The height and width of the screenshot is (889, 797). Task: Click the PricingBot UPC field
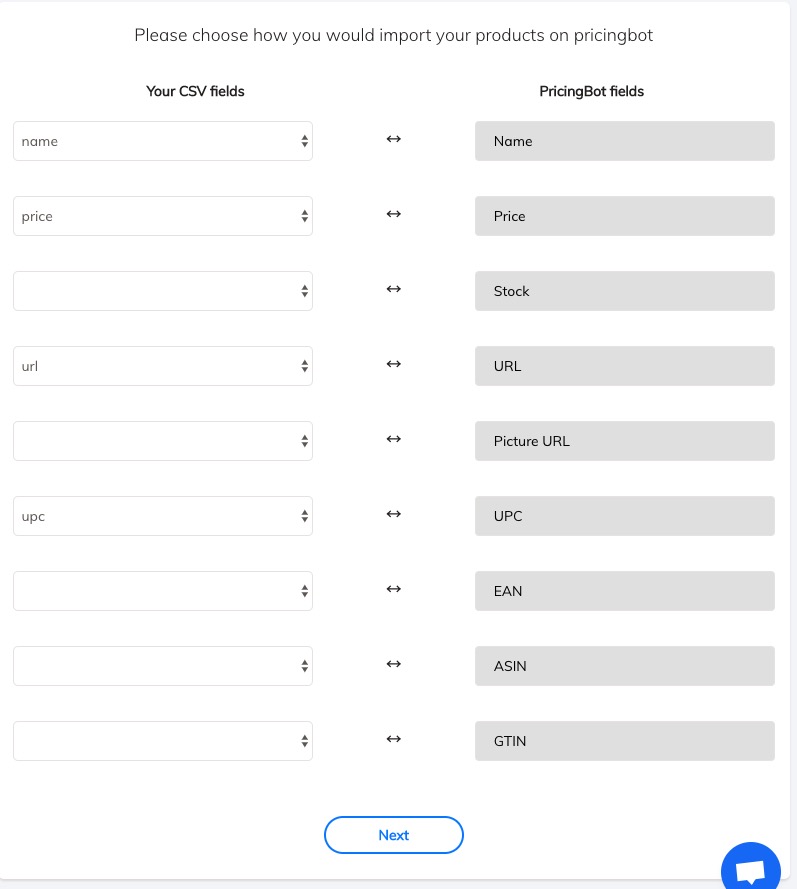coord(624,516)
